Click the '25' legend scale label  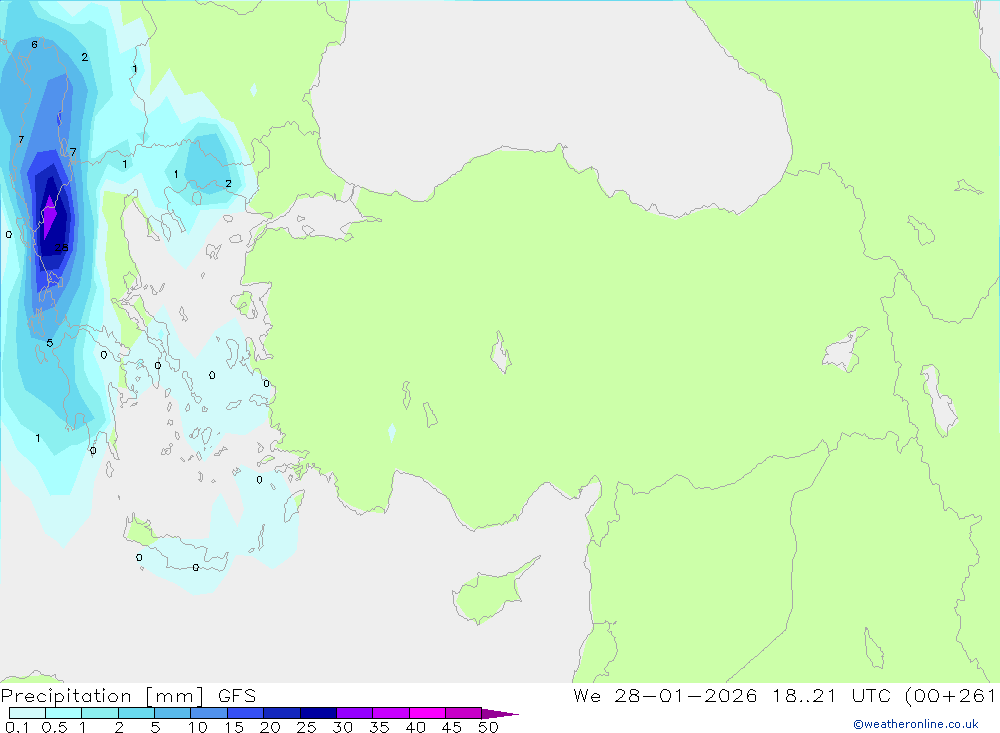pyautogui.click(x=307, y=727)
